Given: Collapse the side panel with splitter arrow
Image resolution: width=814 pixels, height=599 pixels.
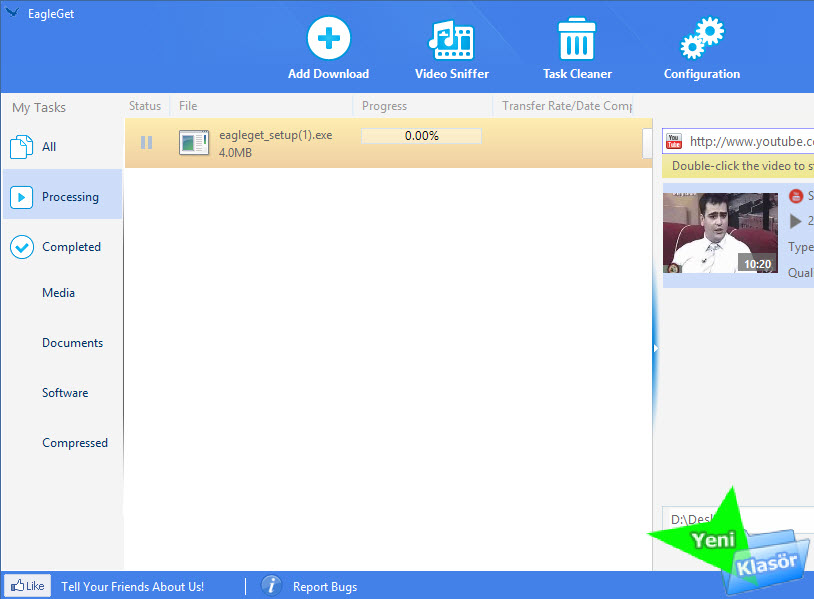Looking at the screenshot, I should 655,348.
